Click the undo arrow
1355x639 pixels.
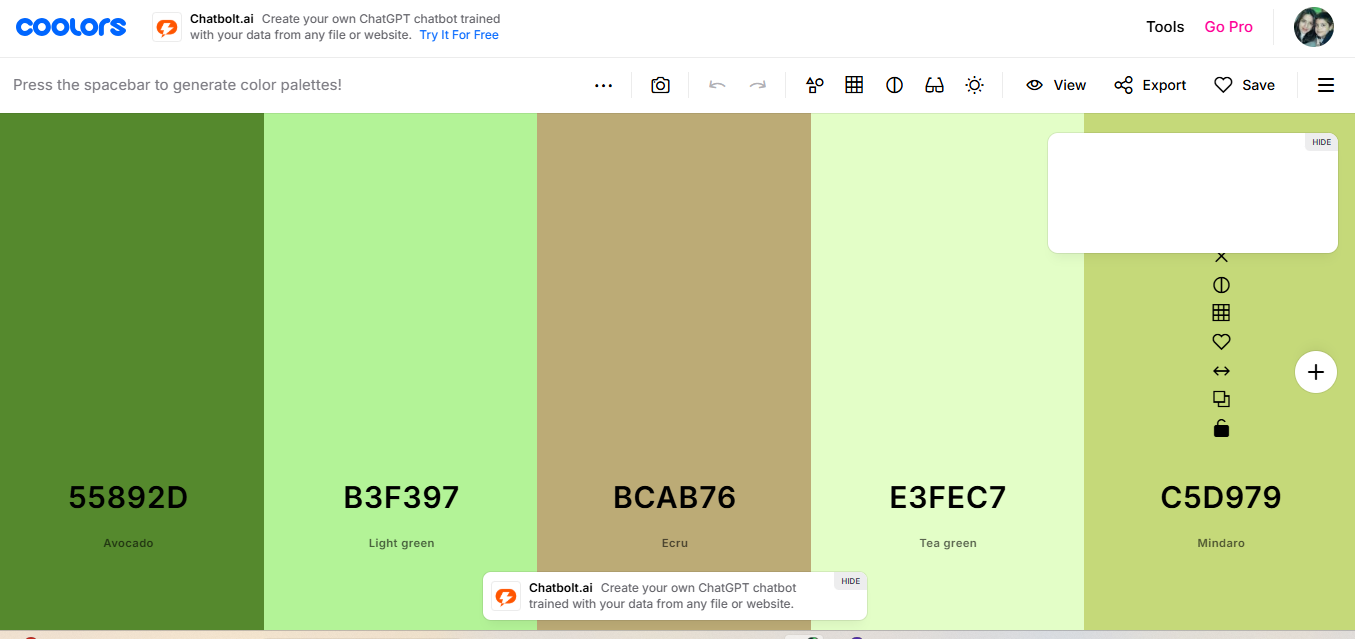[x=717, y=85]
